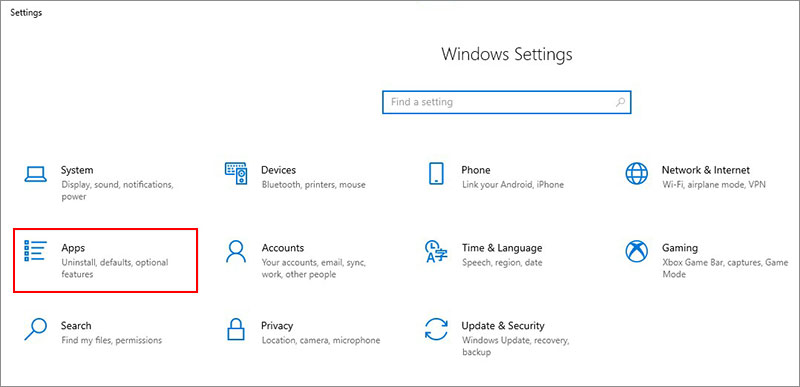Click 'Speech, region, date' description
The height and width of the screenshot is (387, 800).
[x=502, y=263]
